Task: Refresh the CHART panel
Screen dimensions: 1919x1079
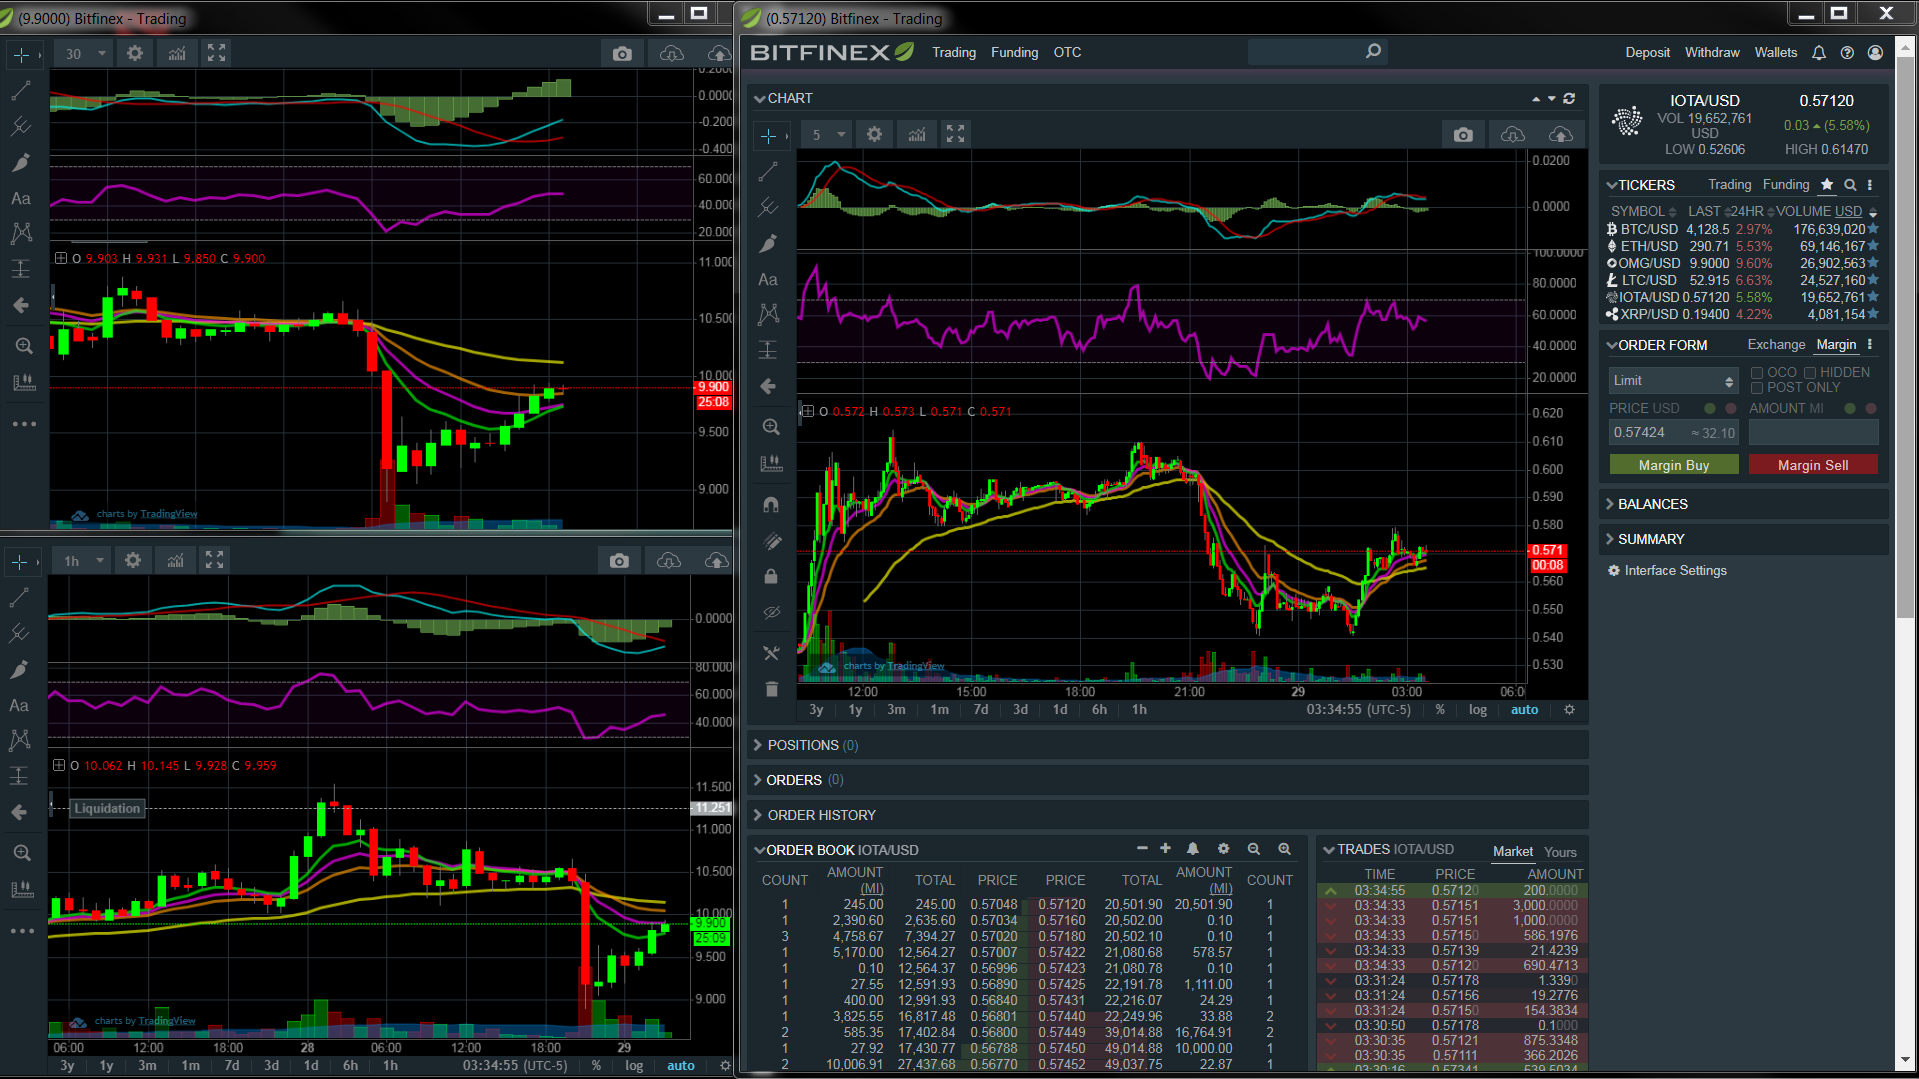Action: click(x=1569, y=98)
